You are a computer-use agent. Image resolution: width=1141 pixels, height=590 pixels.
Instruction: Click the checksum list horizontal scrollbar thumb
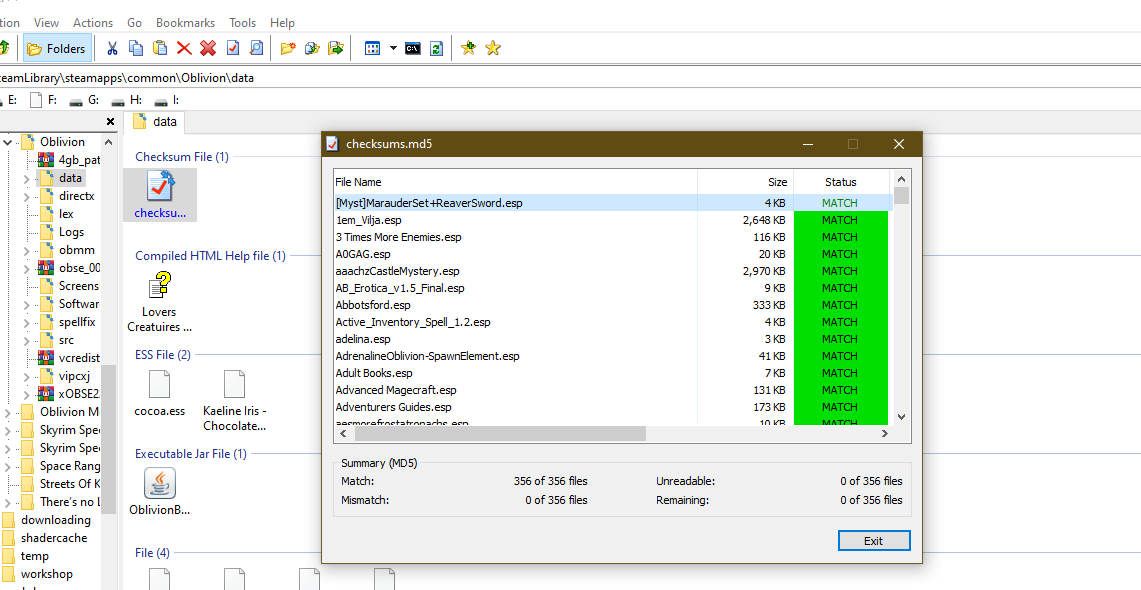pyautogui.click(x=500, y=434)
